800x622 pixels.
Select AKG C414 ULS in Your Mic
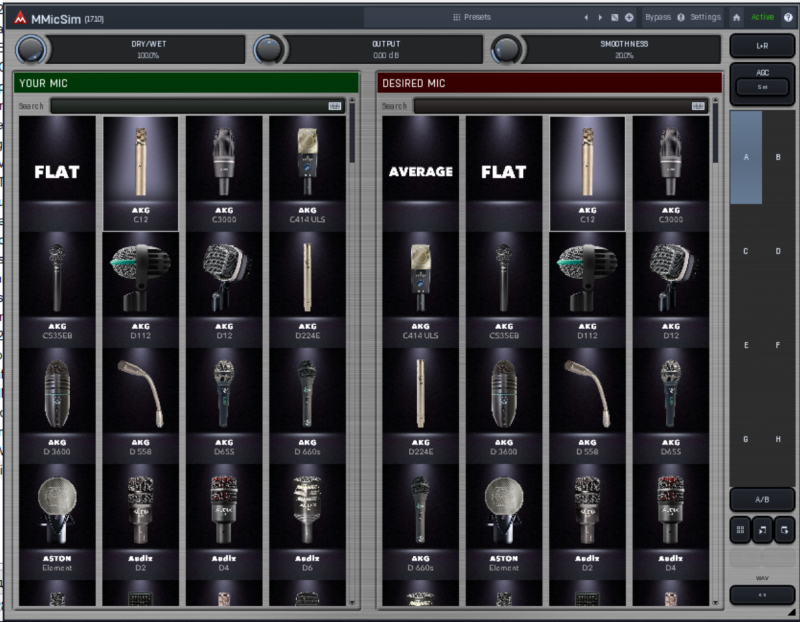(x=307, y=173)
